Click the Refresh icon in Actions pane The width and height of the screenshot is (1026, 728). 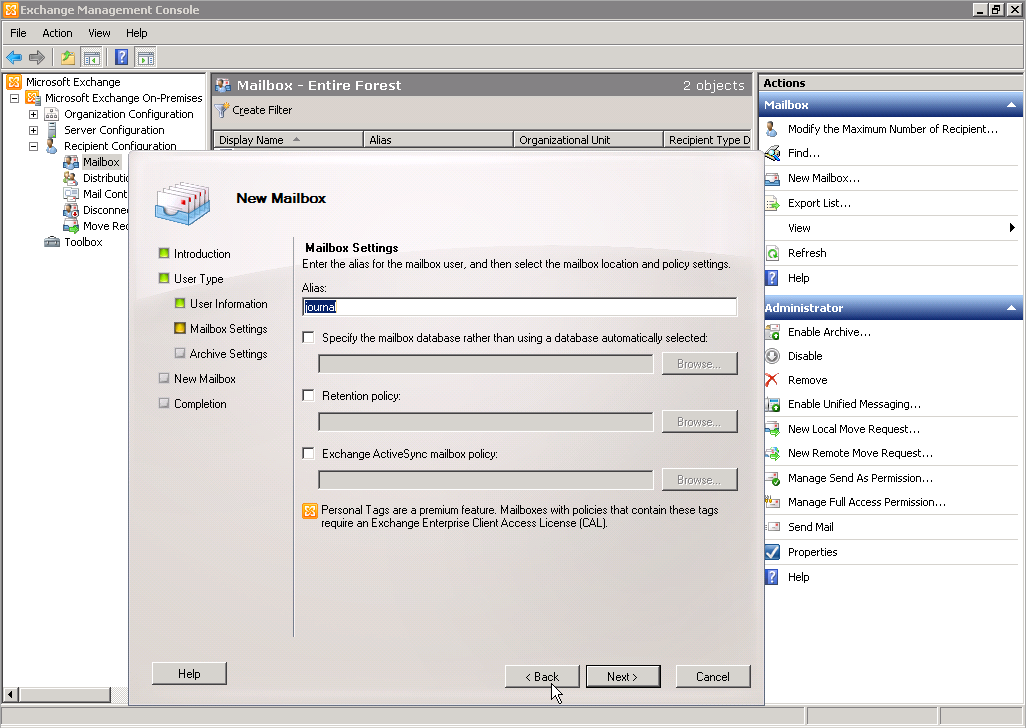(x=772, y=253)
